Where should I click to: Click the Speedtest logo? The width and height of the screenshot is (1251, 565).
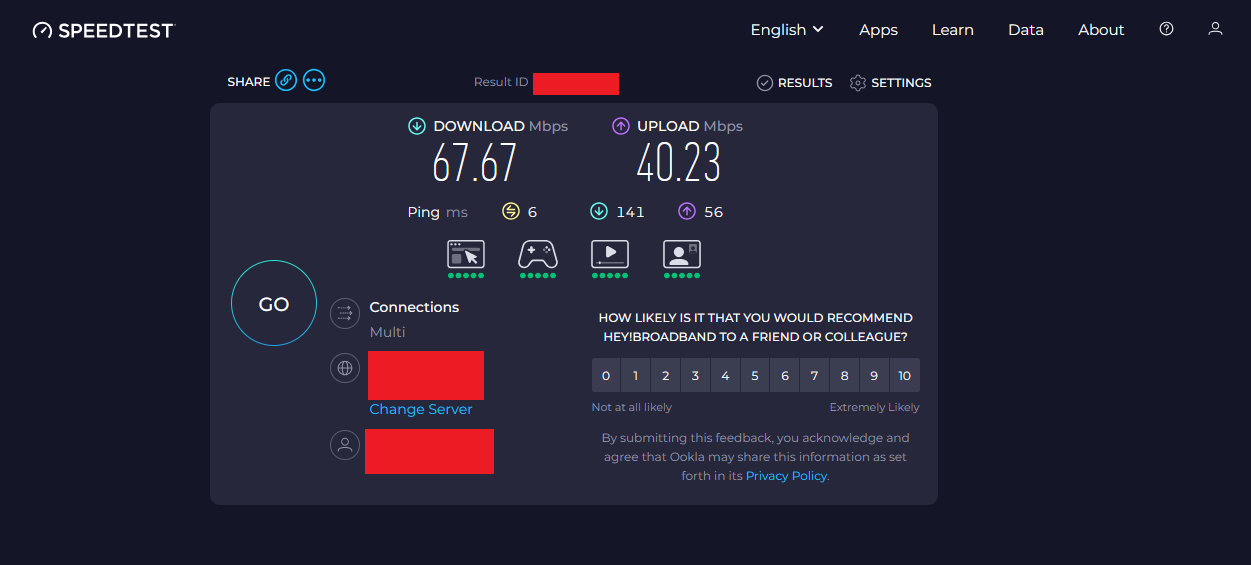pyautogui.click(x=103, y=30)
